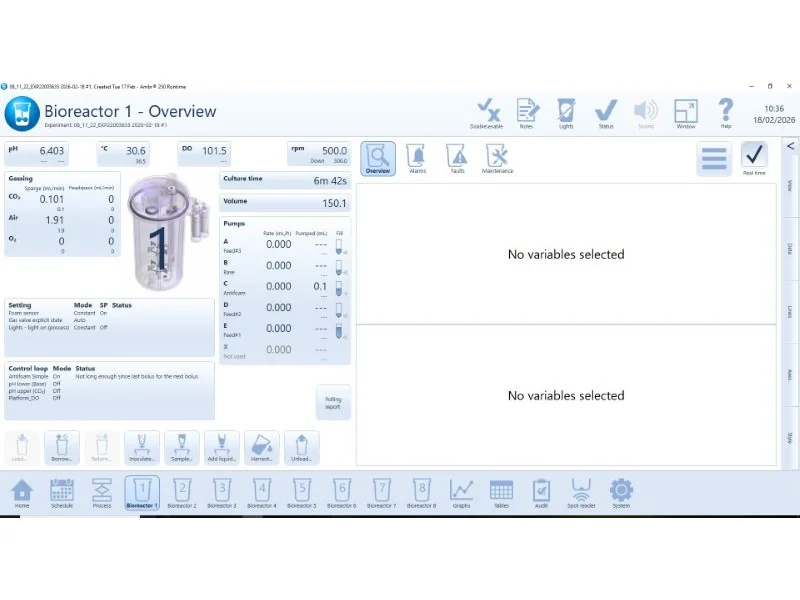Go to the Home screen icon
Image resolution: width=800 pixels, height=600 pixels.
pos(22,493)
